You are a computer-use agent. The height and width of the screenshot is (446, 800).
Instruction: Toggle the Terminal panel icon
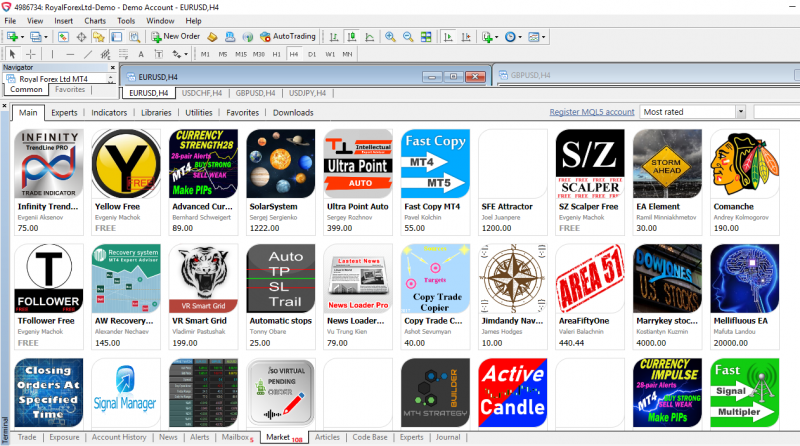(x=117, y=37)
